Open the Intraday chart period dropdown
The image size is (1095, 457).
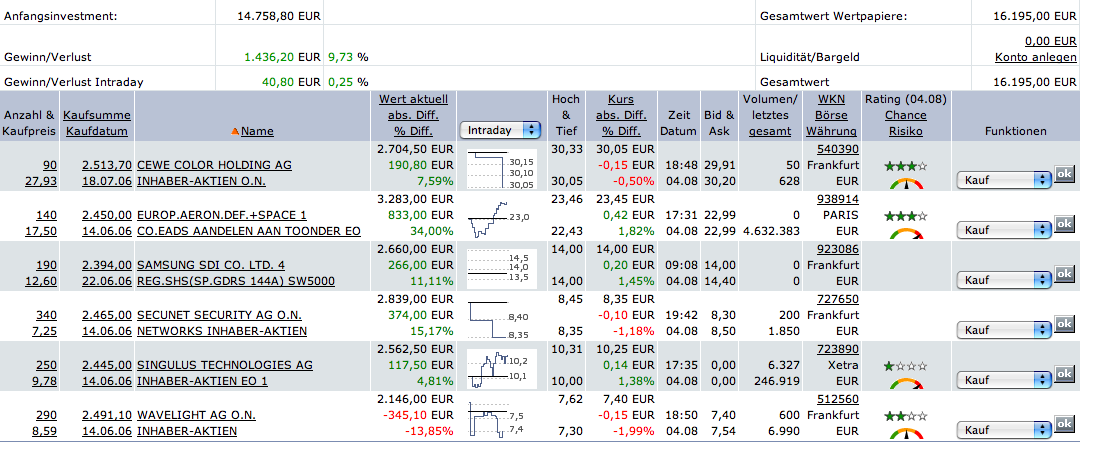coord(500,130)
